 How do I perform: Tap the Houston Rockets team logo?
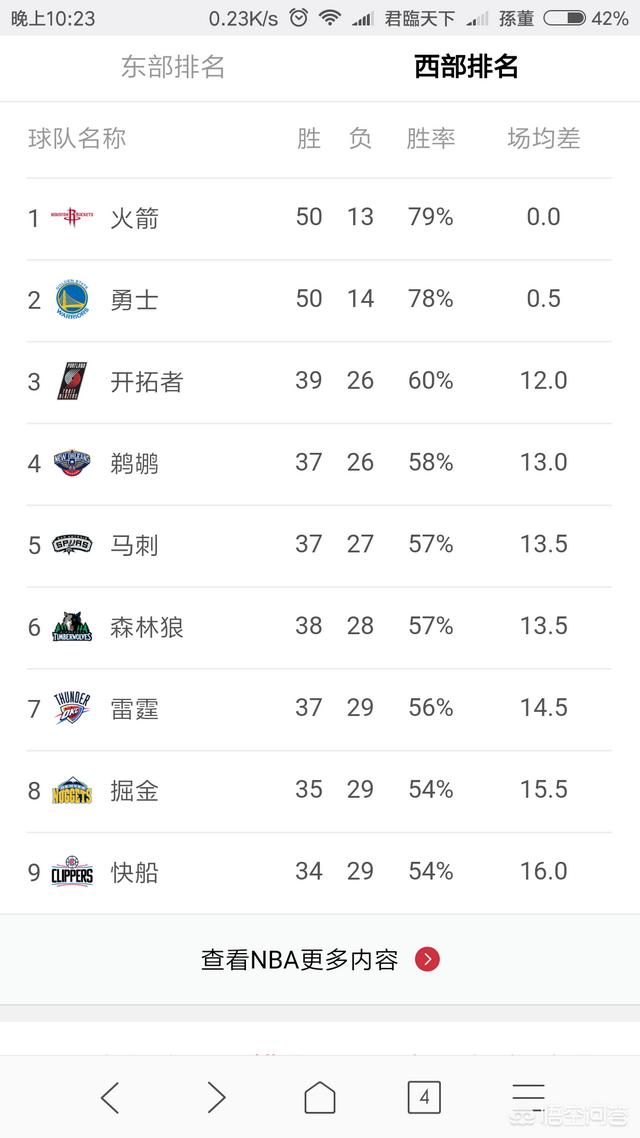(x=72, y=217)
